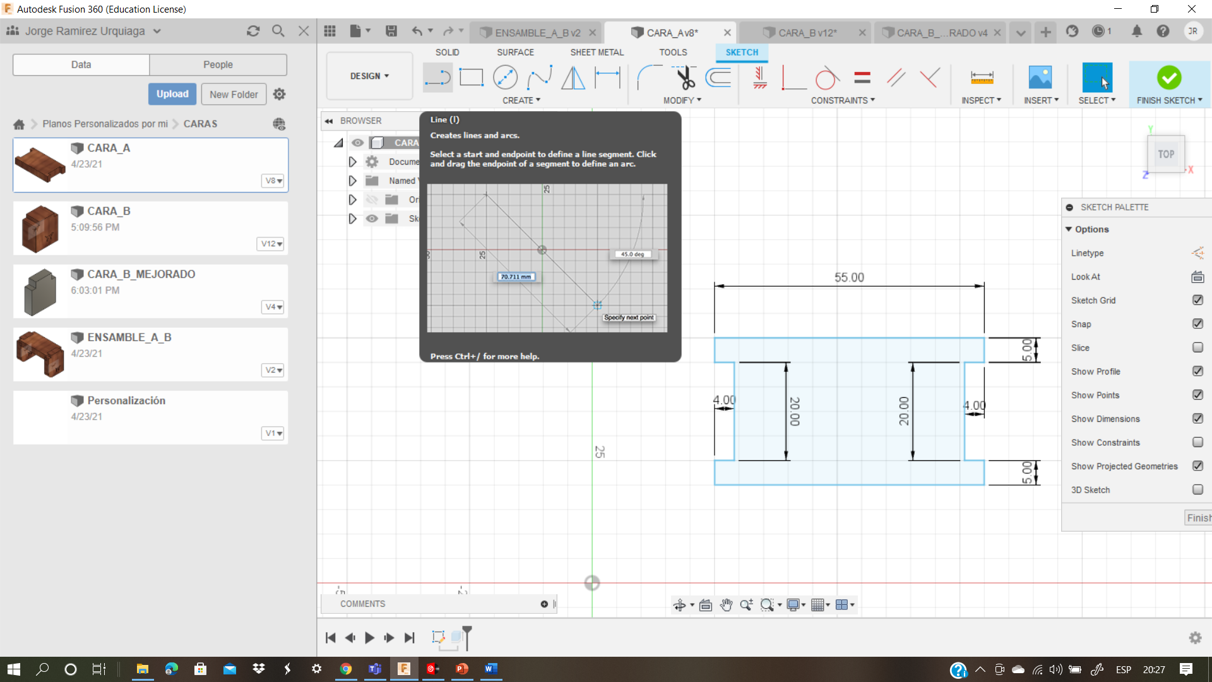Screen dimensions: 1212x682
Task: Click the Equal constraint icon
Action: pos(862,77)
